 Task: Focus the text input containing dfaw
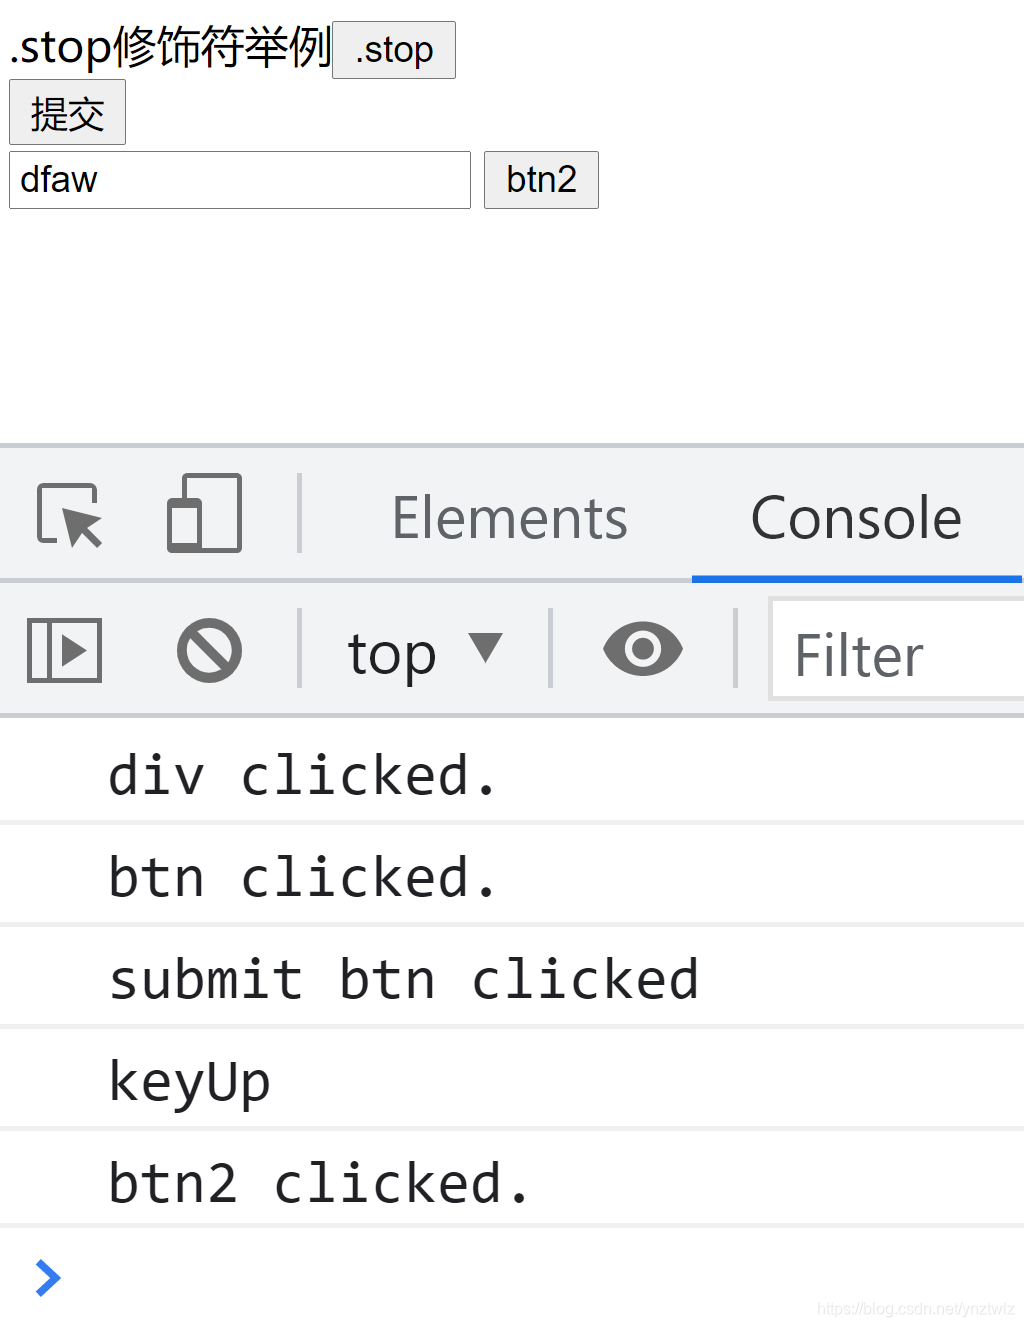240,180
